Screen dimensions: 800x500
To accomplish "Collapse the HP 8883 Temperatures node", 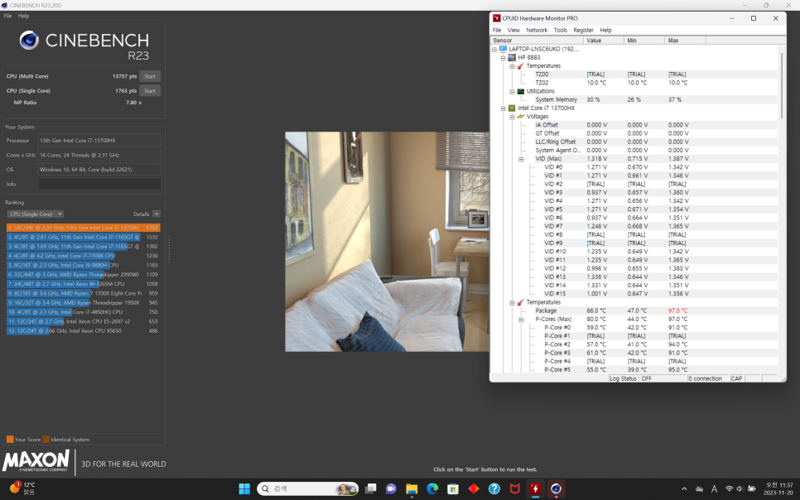I will pyautogui.click(x=512, y=66).
